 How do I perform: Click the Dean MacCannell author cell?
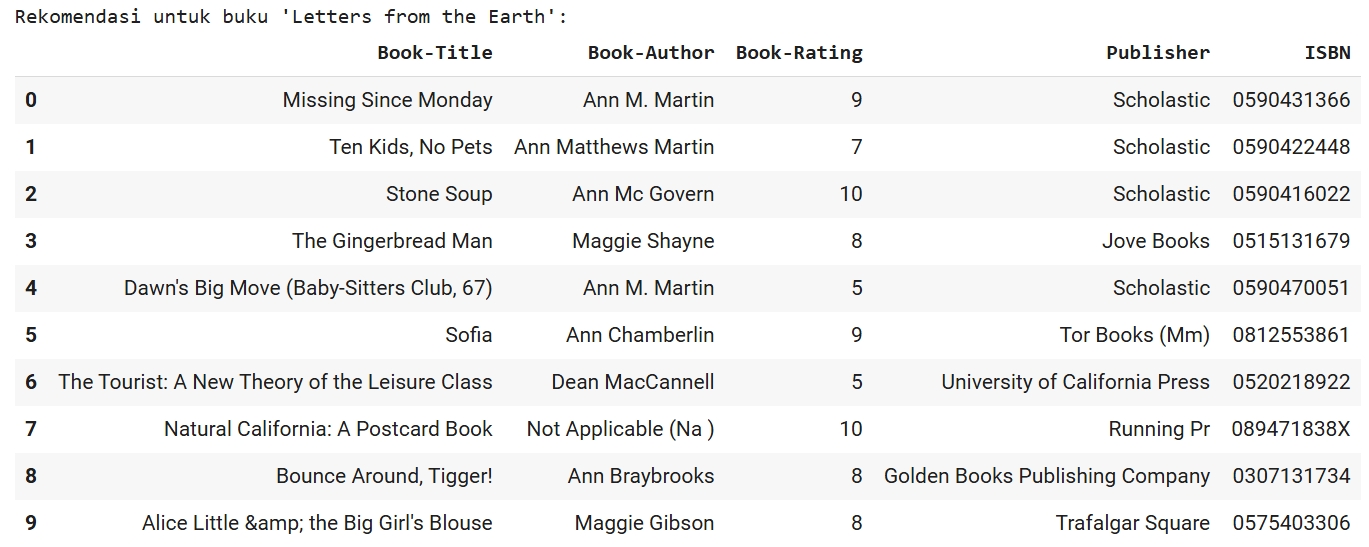click(x=633, y=382)
